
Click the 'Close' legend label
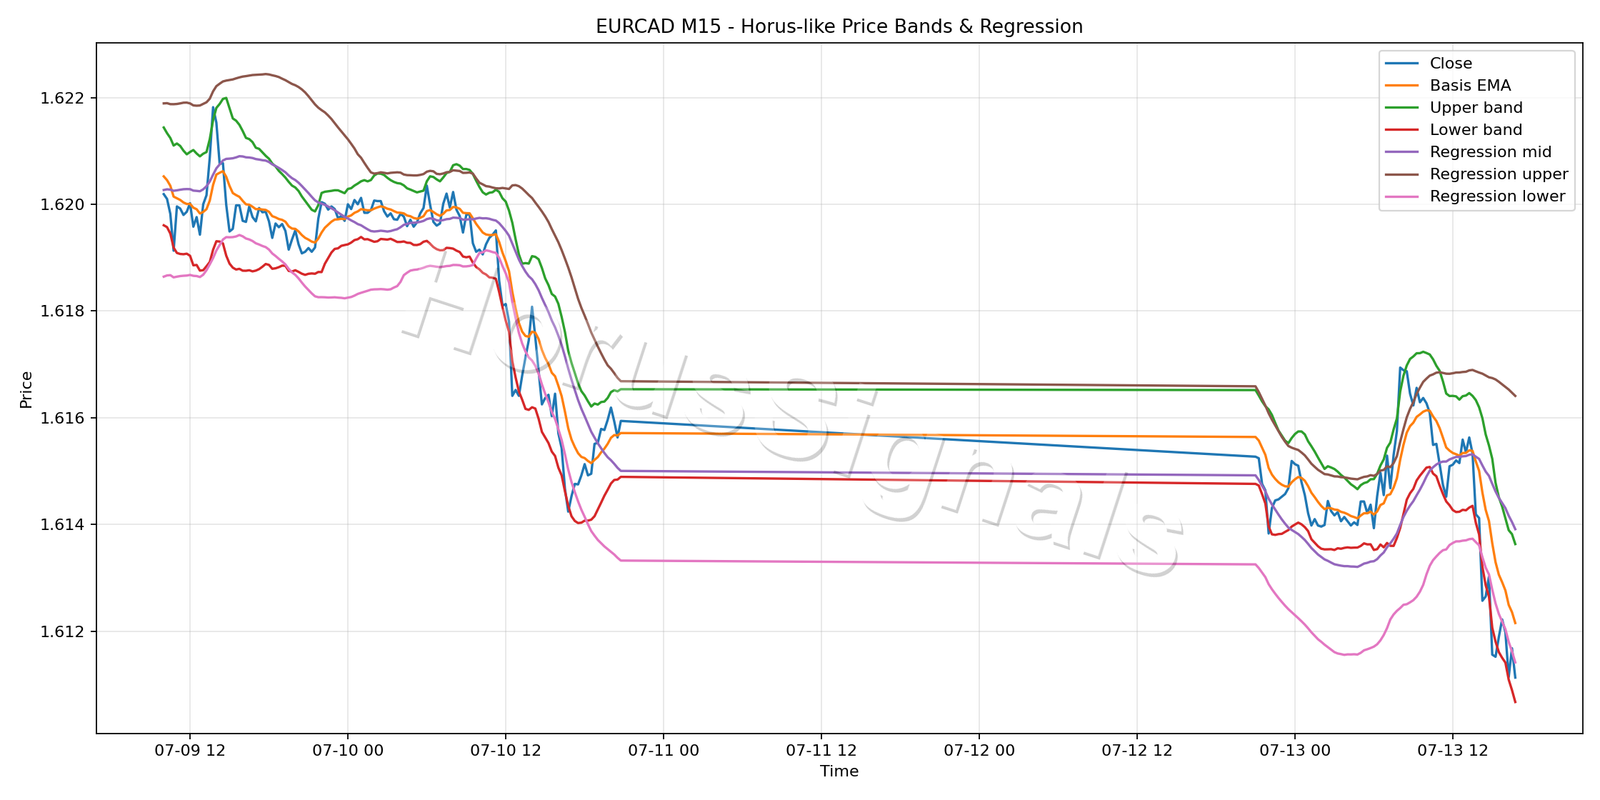1450,64
